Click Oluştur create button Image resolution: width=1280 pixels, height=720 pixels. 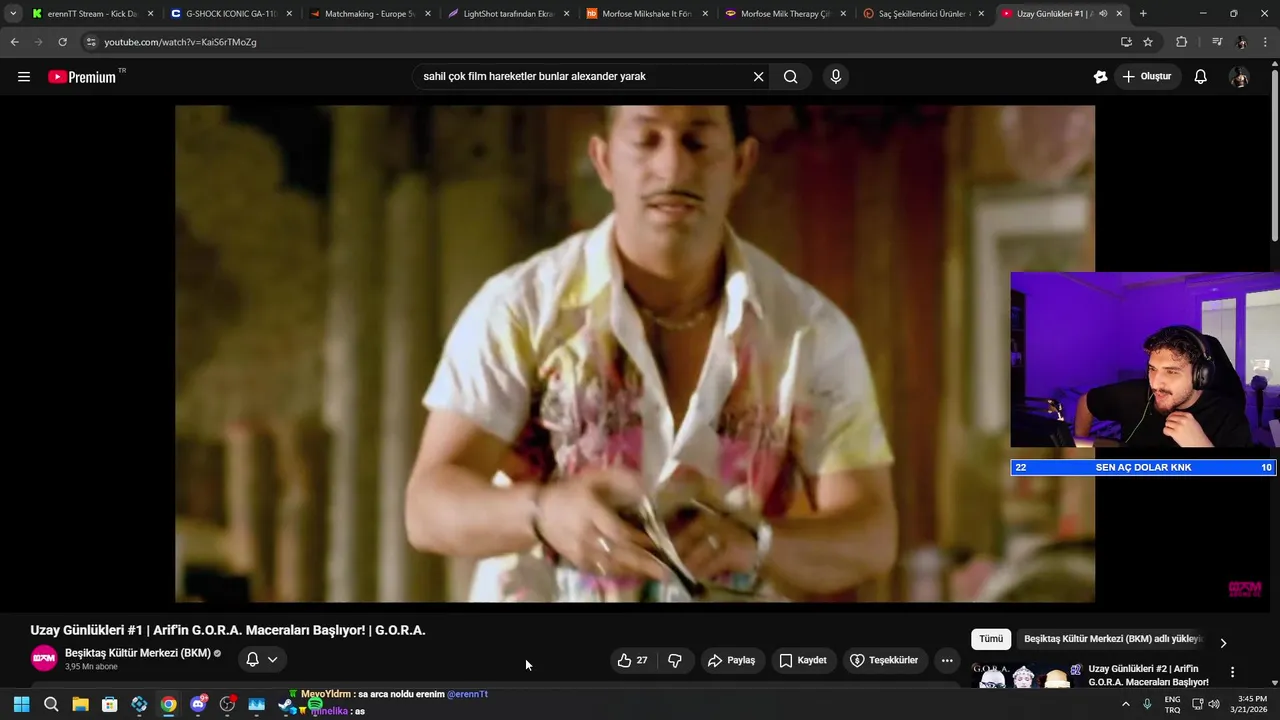pyautogui.click(x=1147, y=77)
